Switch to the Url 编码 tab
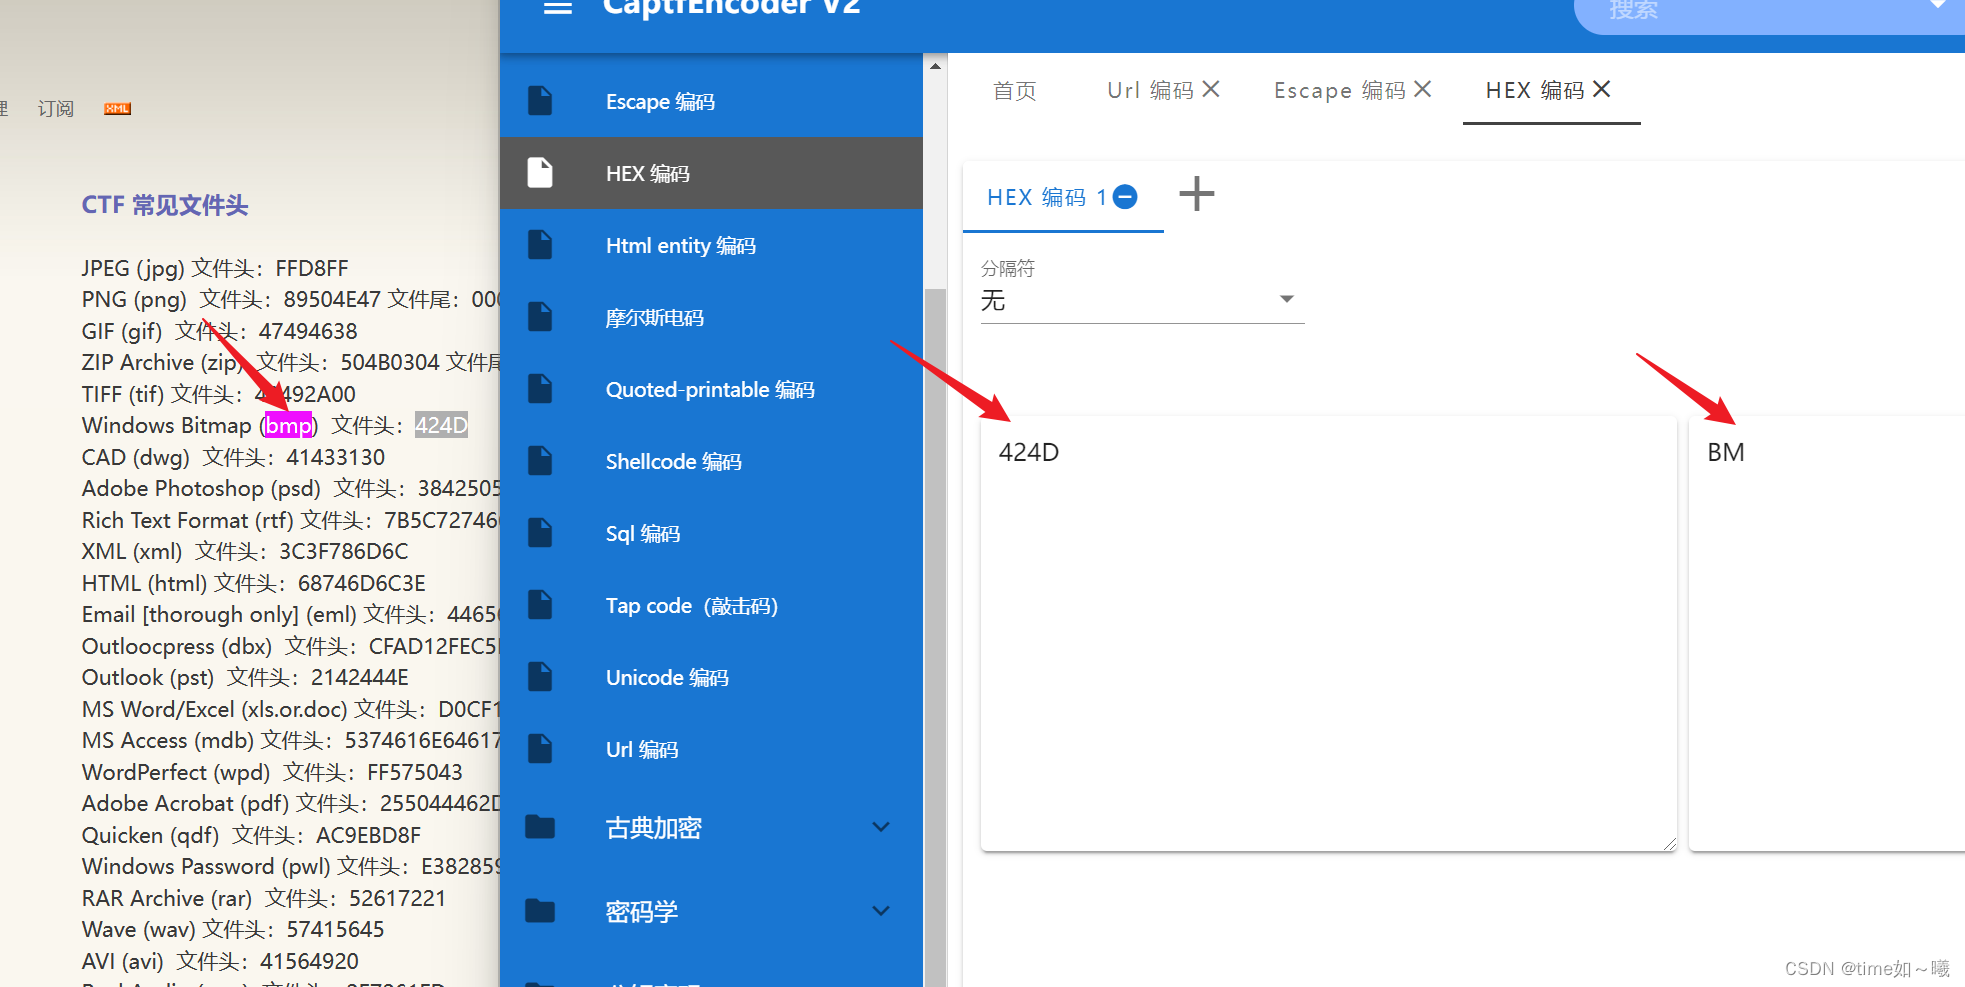This screenshot has height=987, width=1965. pyautogui.click(x=1151, y=90)
